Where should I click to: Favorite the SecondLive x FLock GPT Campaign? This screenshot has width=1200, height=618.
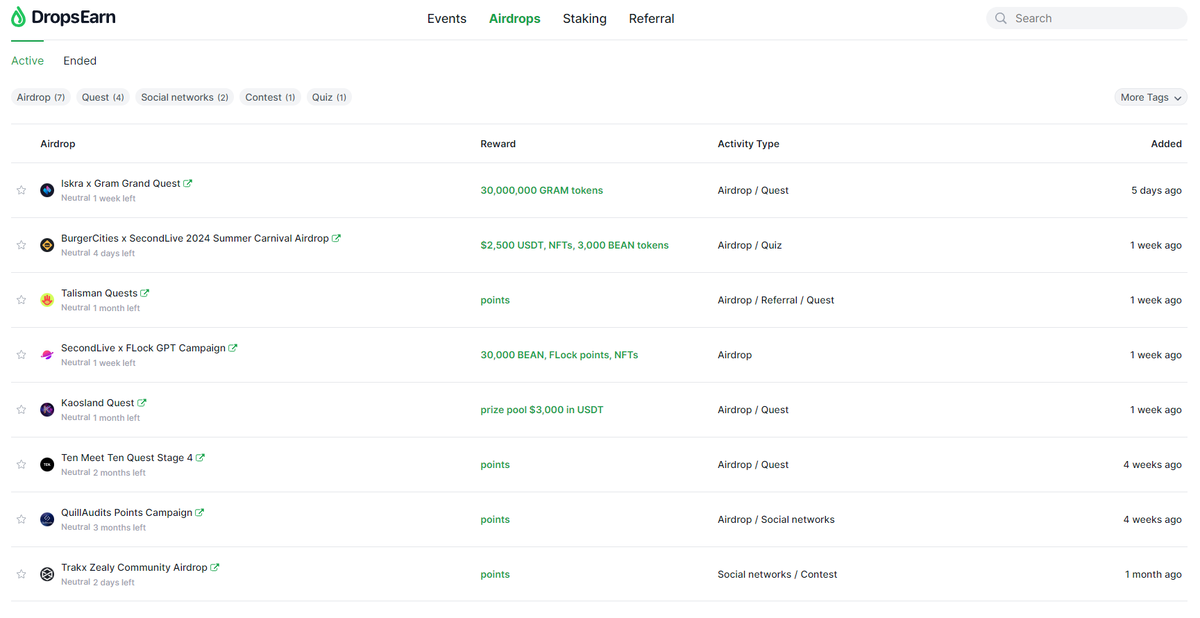point(21,355)
